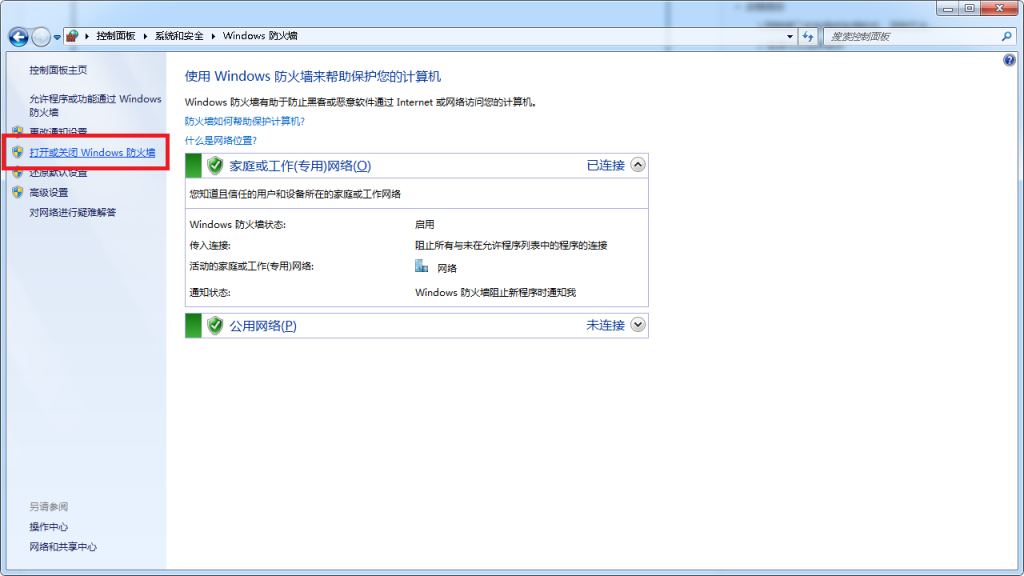
Task: Open help via blue question mark icon
Action: tap(1009, 61)
